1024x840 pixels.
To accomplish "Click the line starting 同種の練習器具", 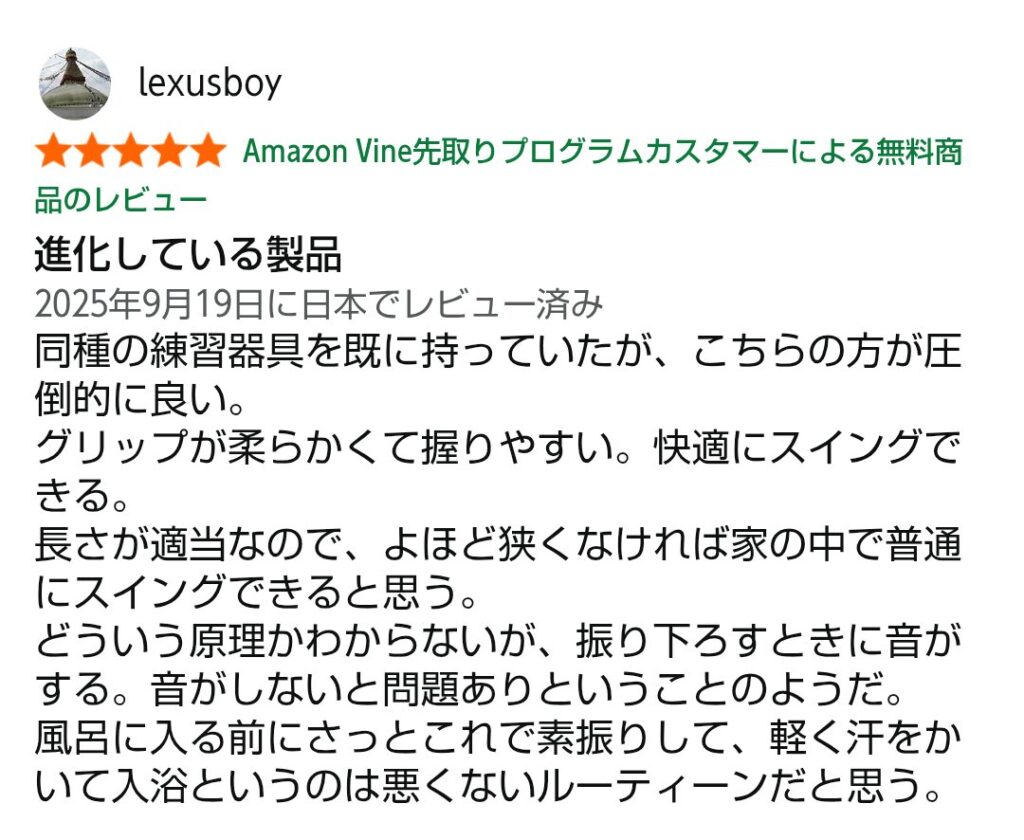I will [497, 353].
